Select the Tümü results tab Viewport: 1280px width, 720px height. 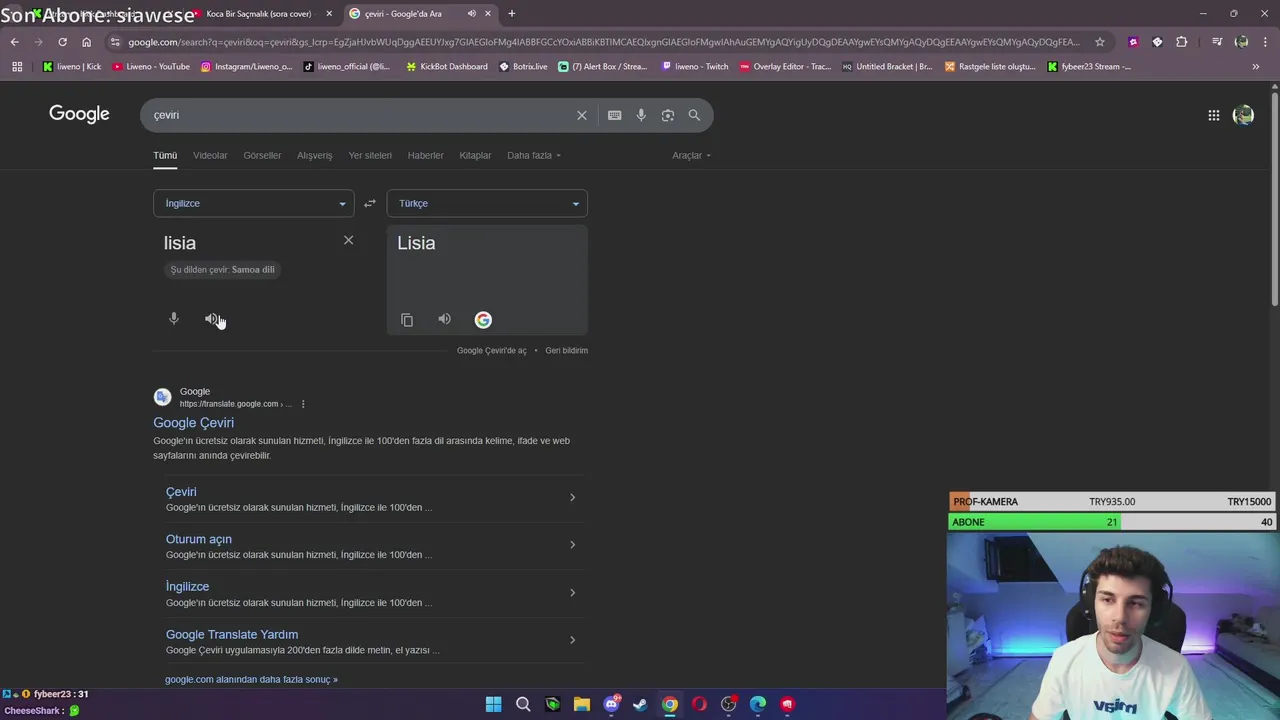[x=165, y=155]
